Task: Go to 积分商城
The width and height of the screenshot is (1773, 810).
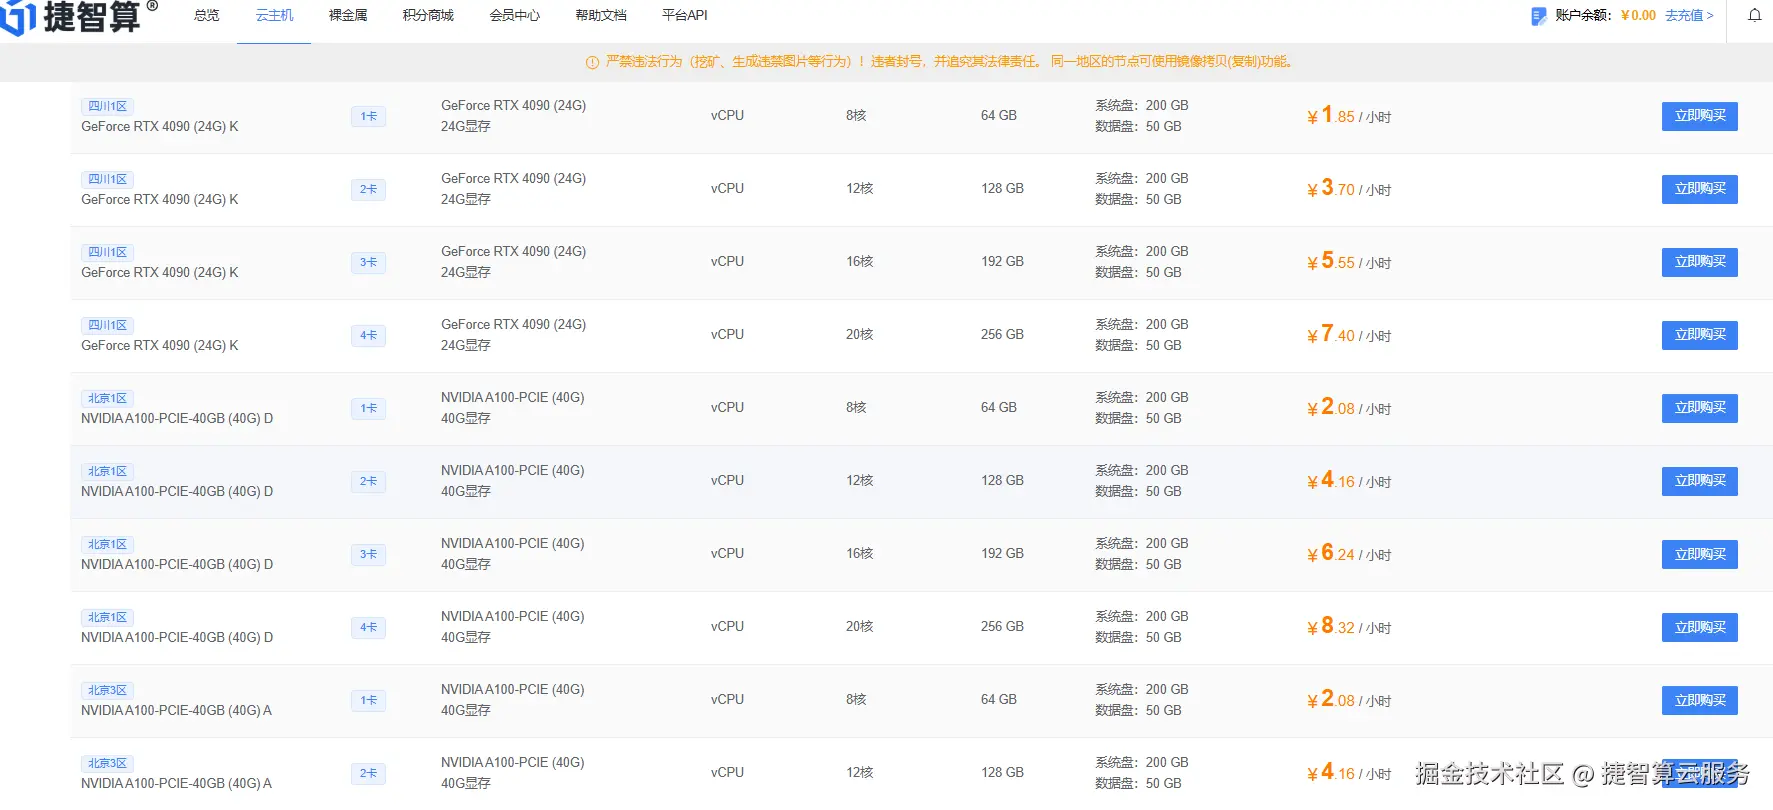Action: click(428, 15)
